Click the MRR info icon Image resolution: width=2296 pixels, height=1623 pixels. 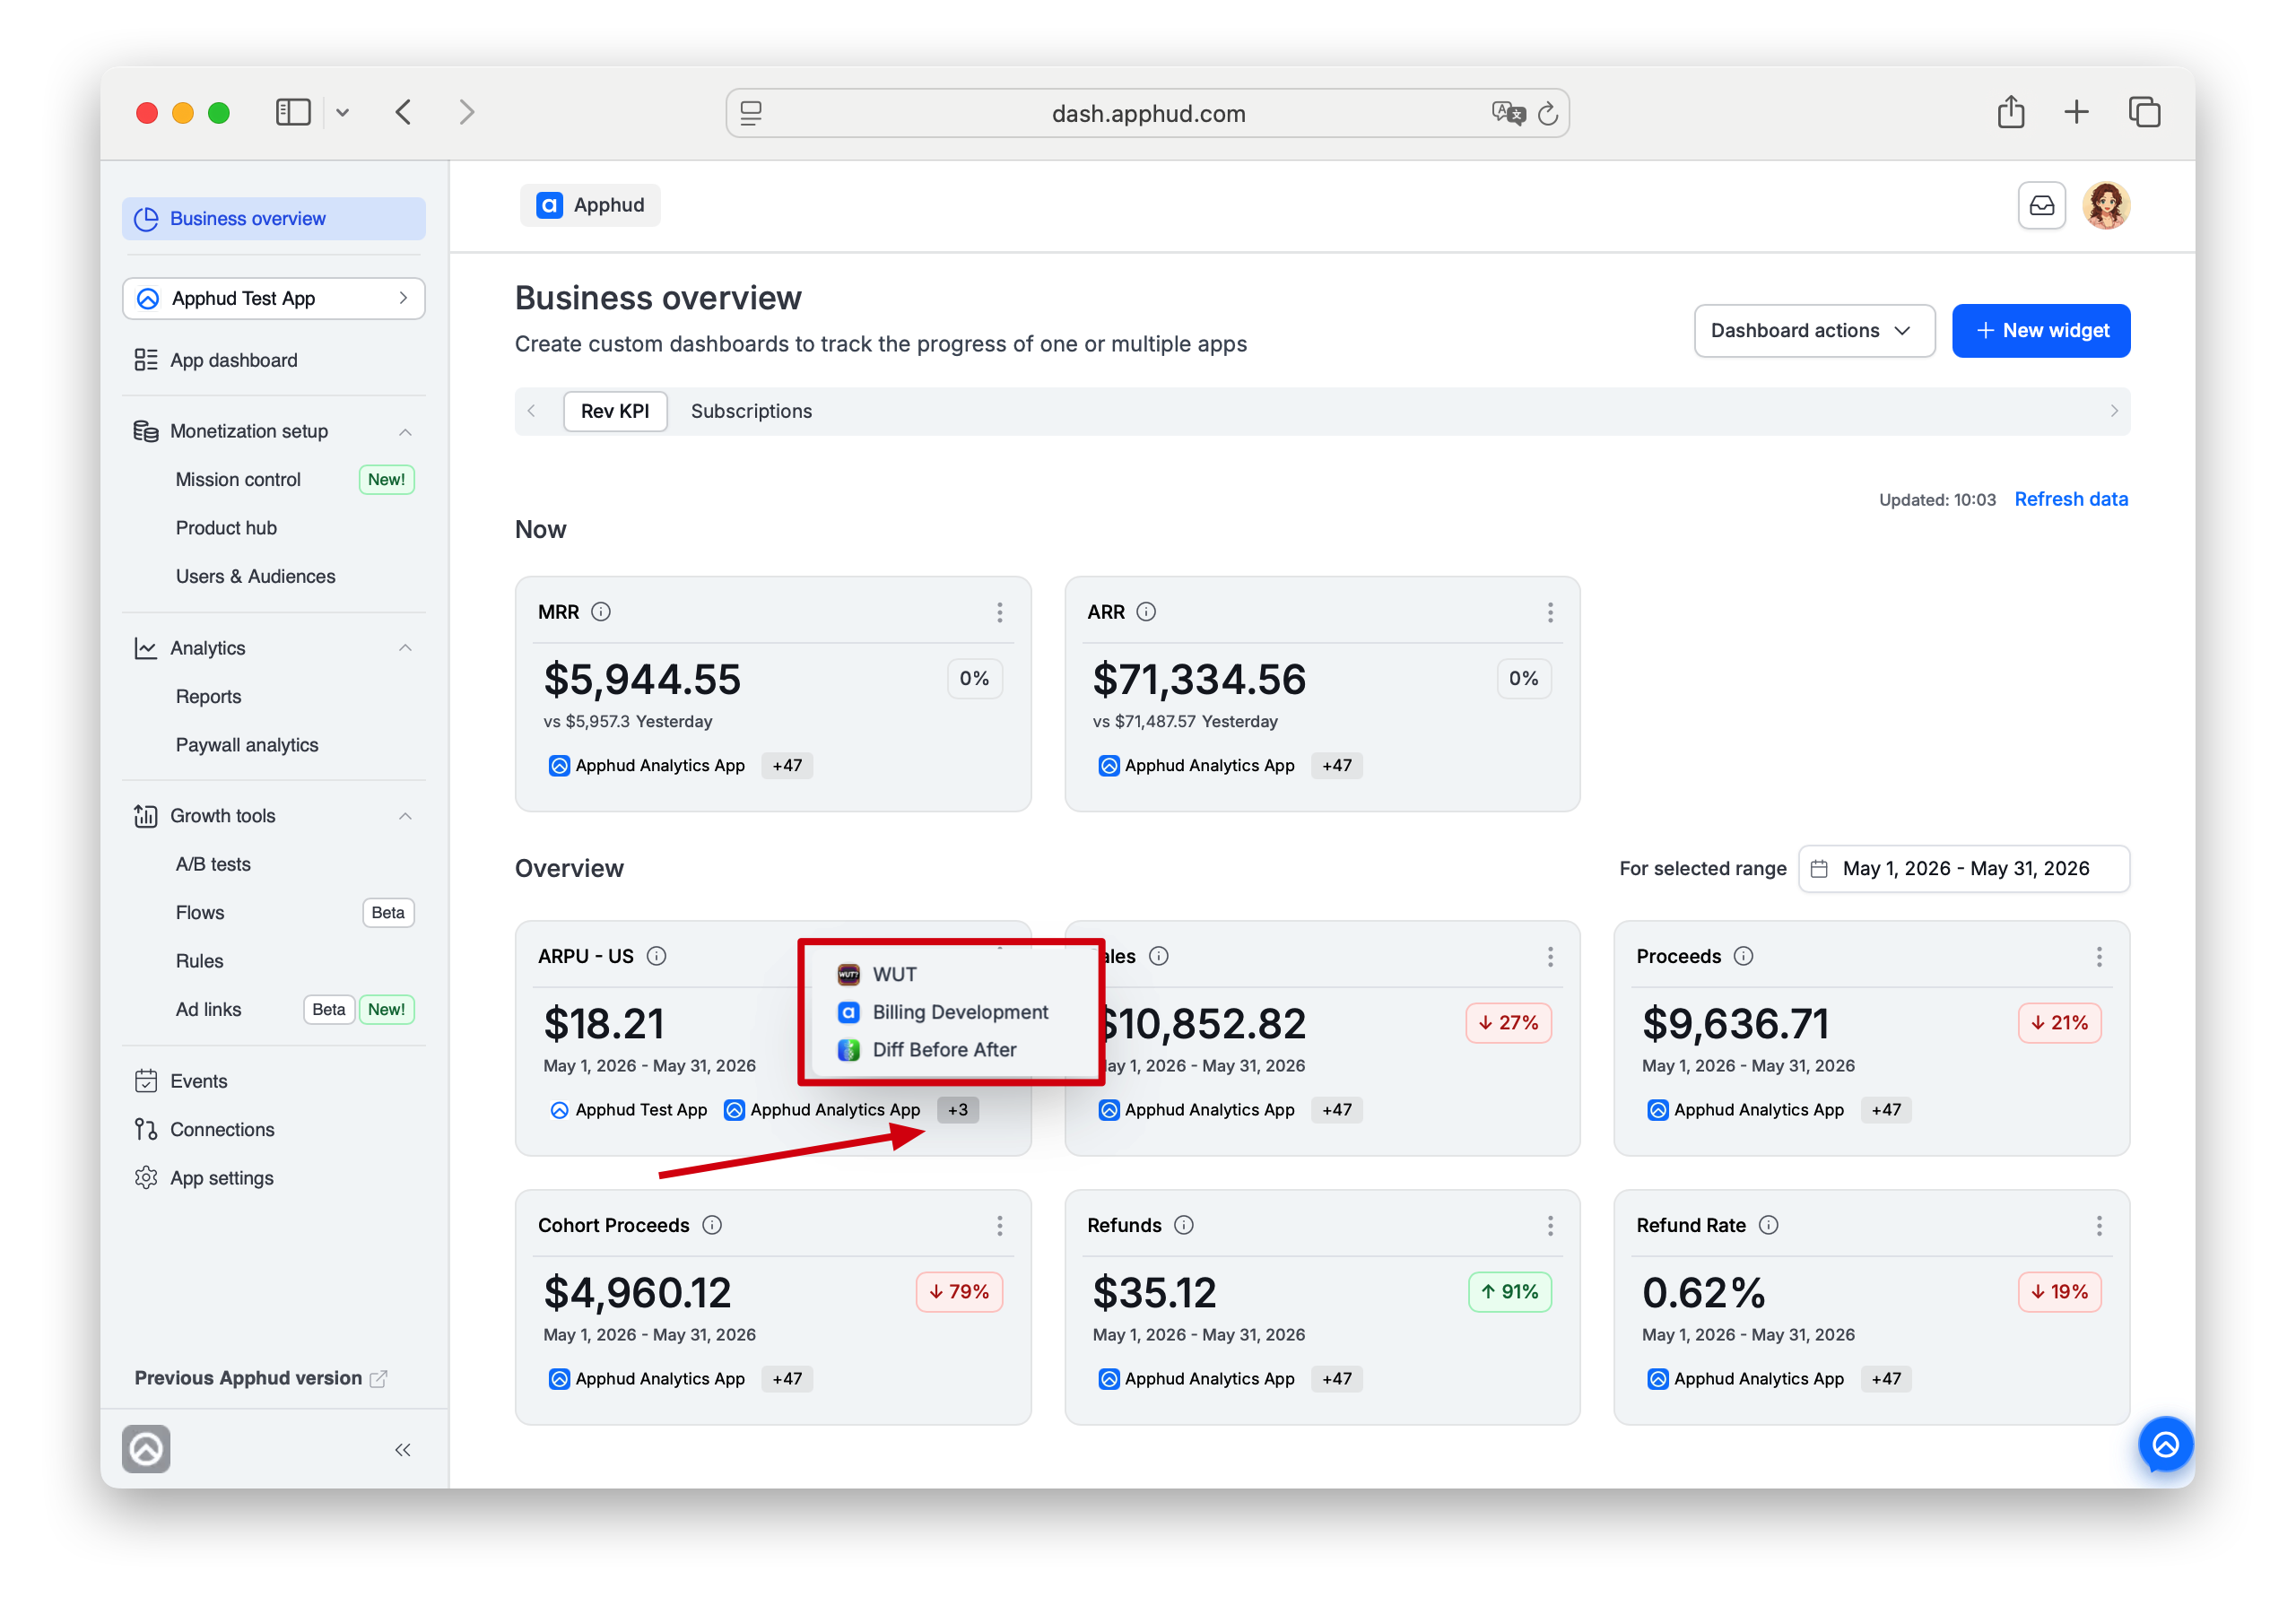click(x=601, y=611)
